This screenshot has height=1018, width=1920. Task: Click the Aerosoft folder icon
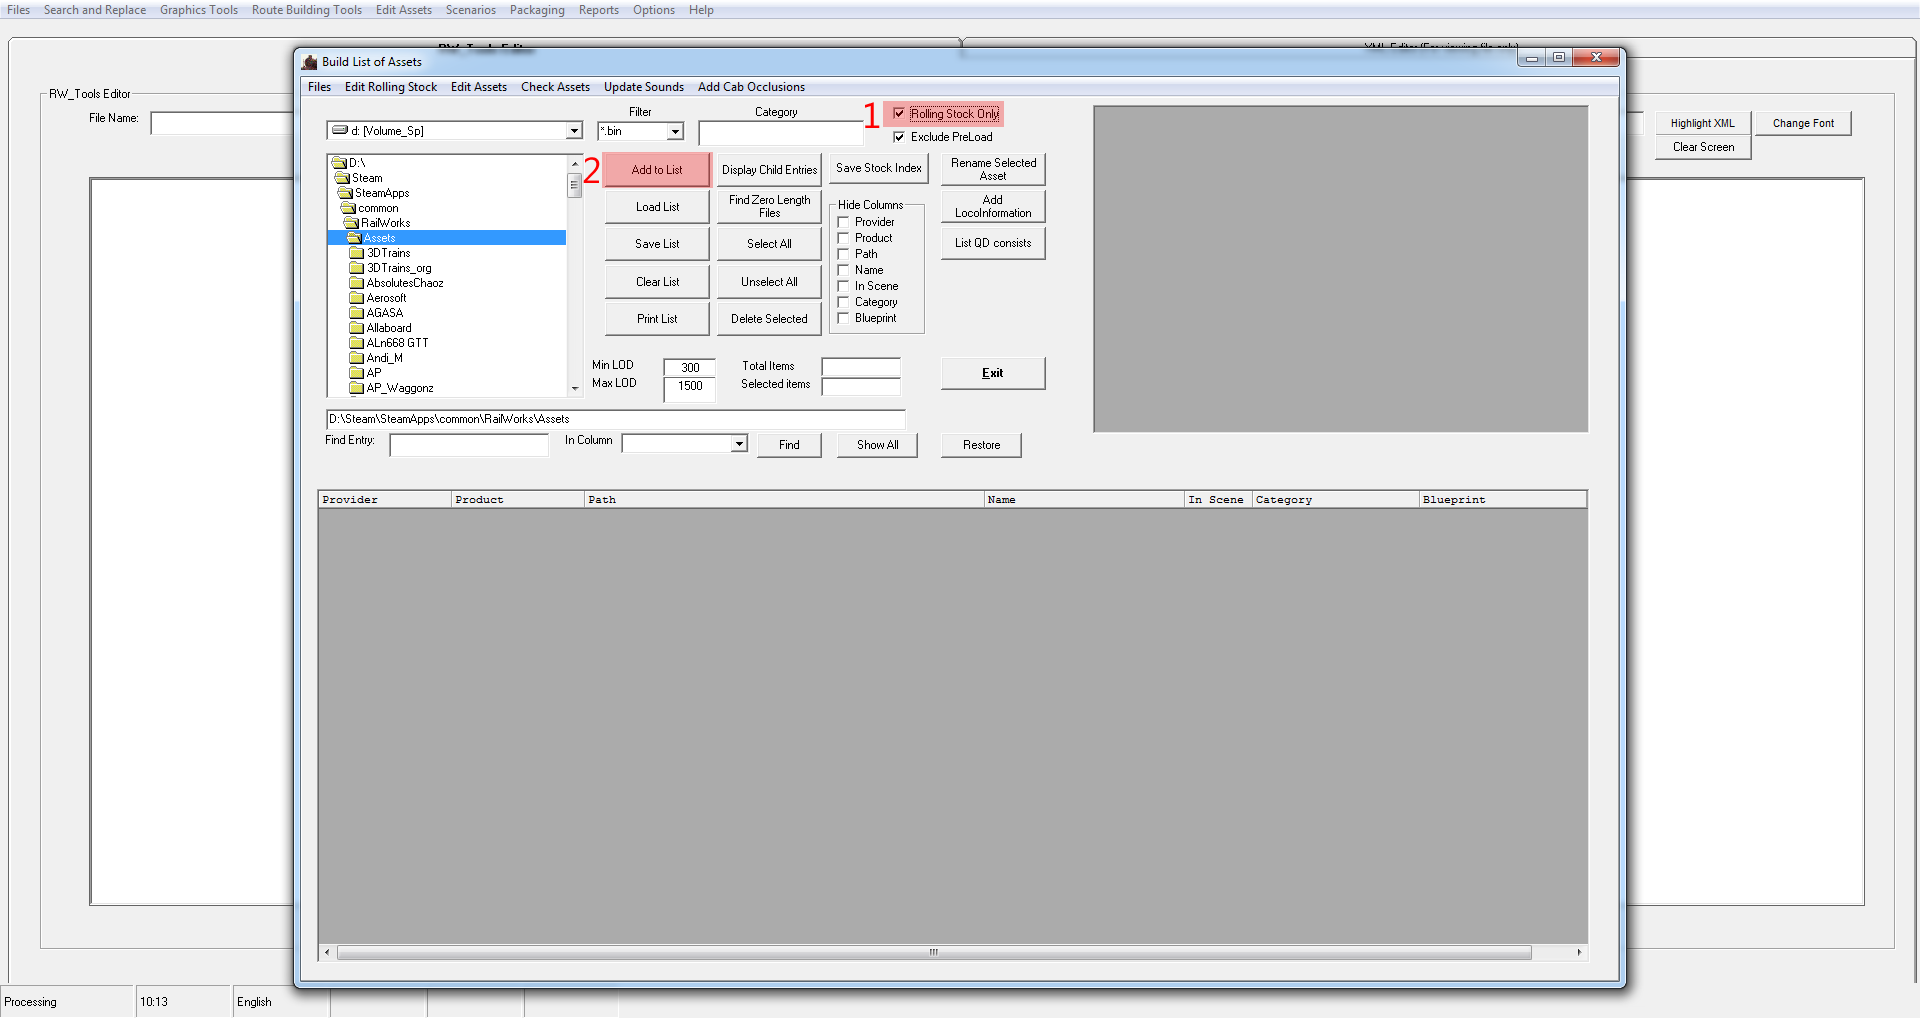tap(357, 298)
